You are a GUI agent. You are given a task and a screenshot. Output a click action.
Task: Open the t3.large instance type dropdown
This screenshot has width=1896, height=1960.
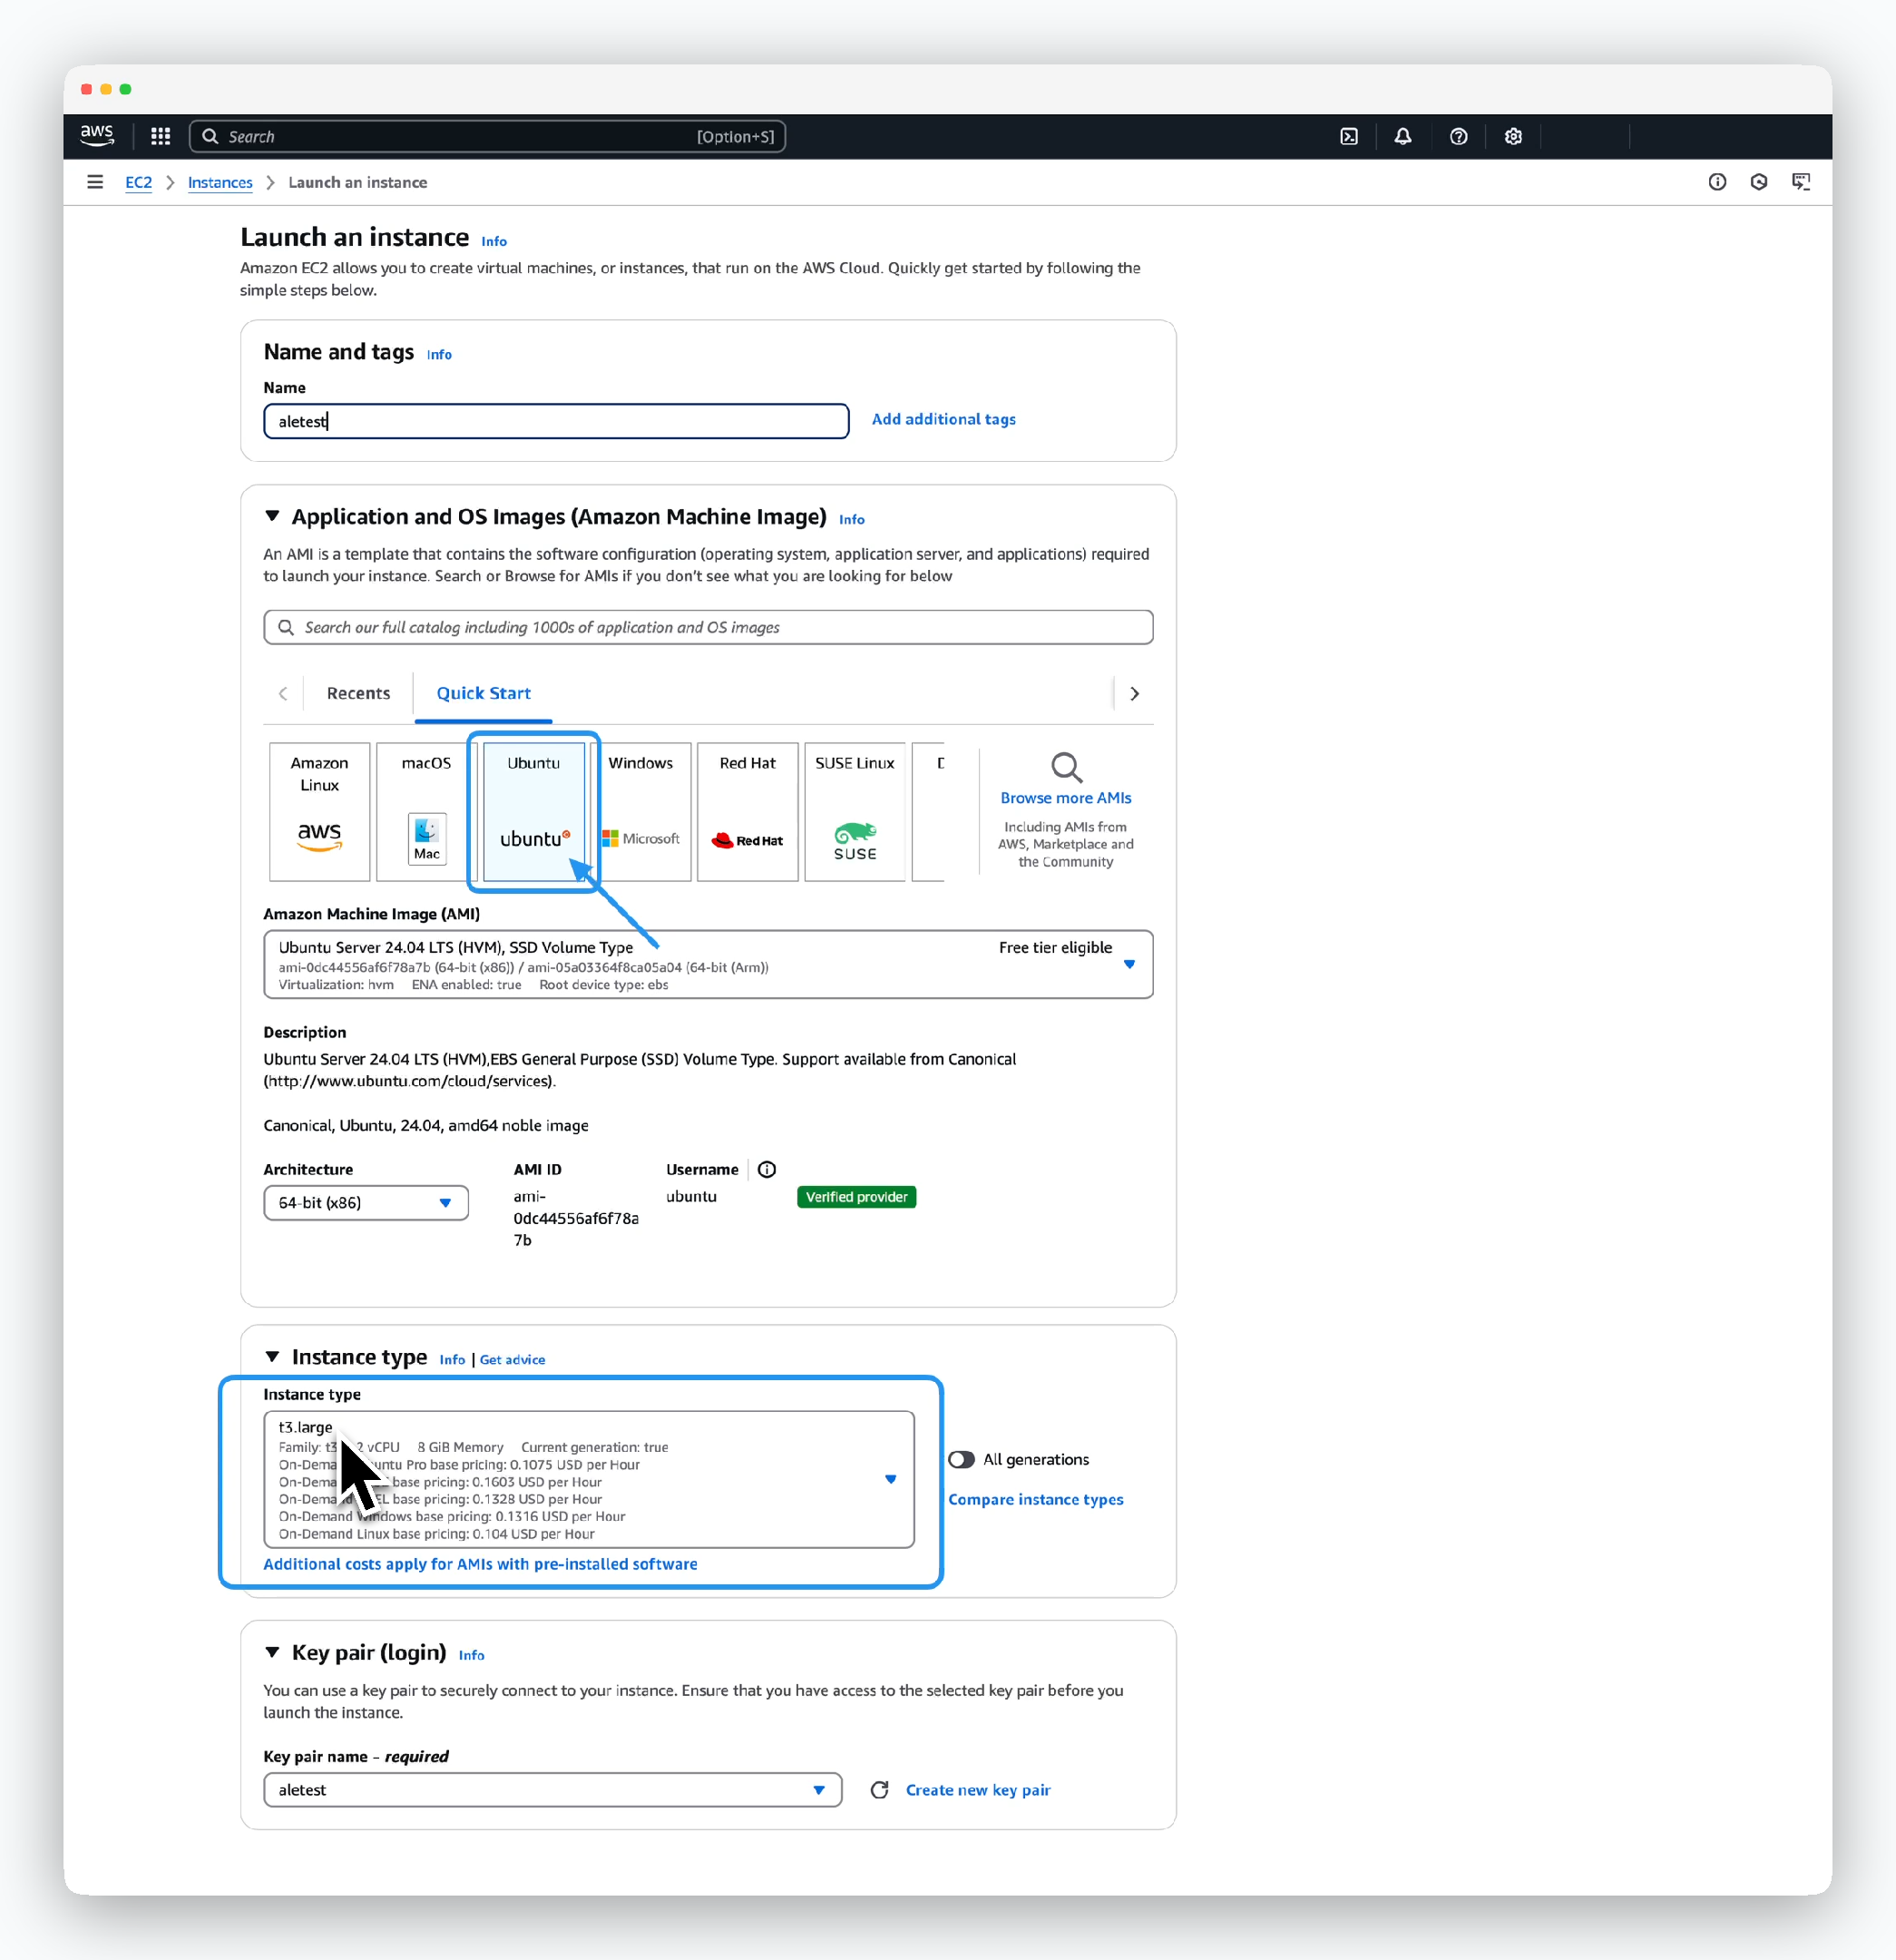point(589,1479)
